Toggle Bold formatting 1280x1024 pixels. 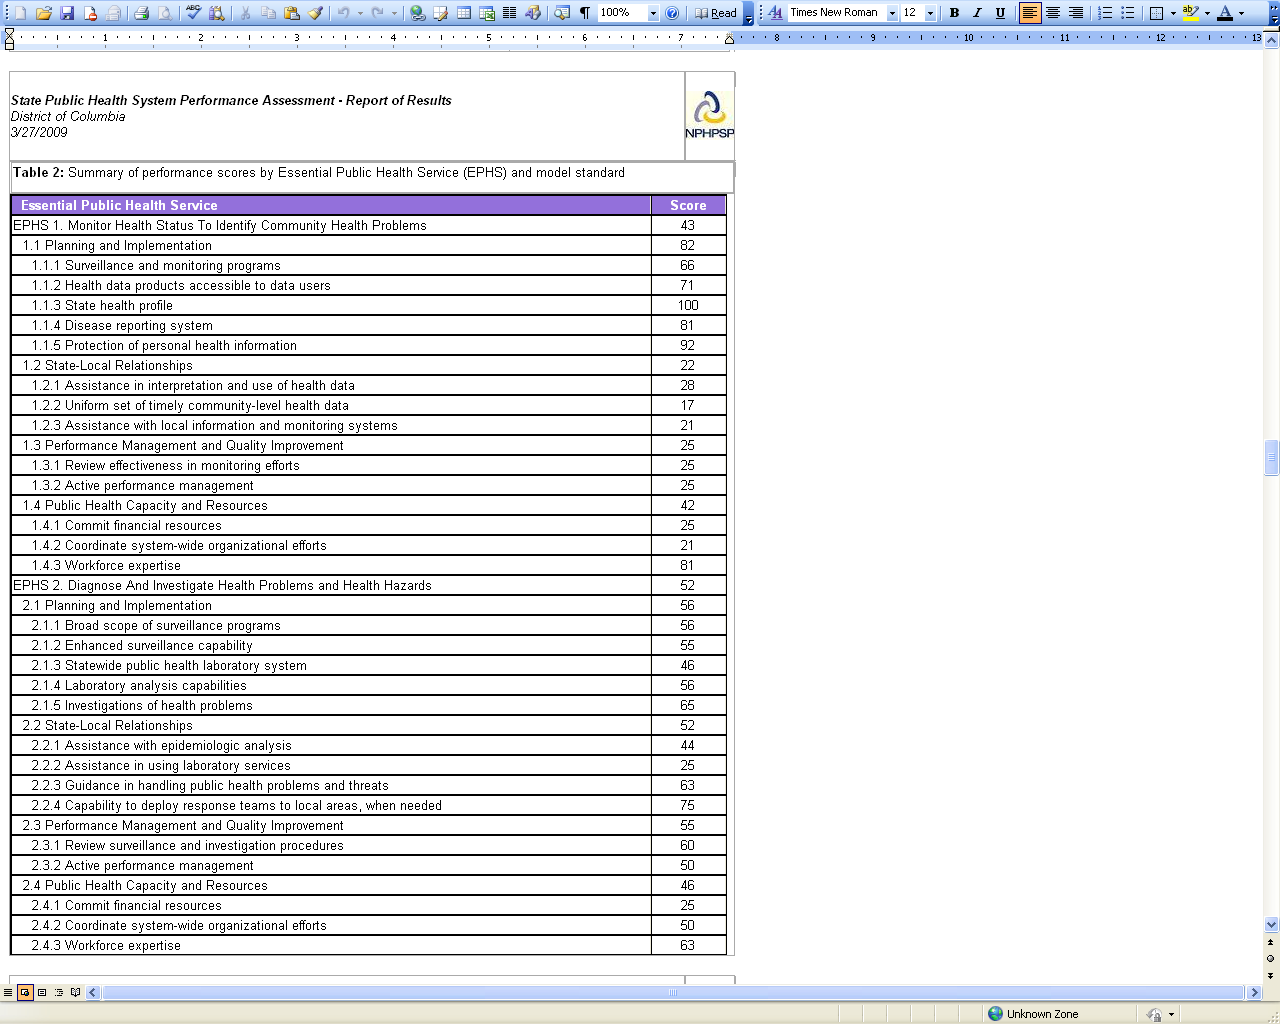954,13
